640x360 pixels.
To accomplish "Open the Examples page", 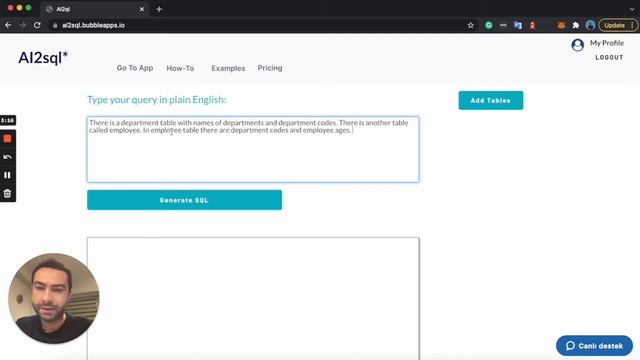I will pyautogui.click(x=228, y=69).
